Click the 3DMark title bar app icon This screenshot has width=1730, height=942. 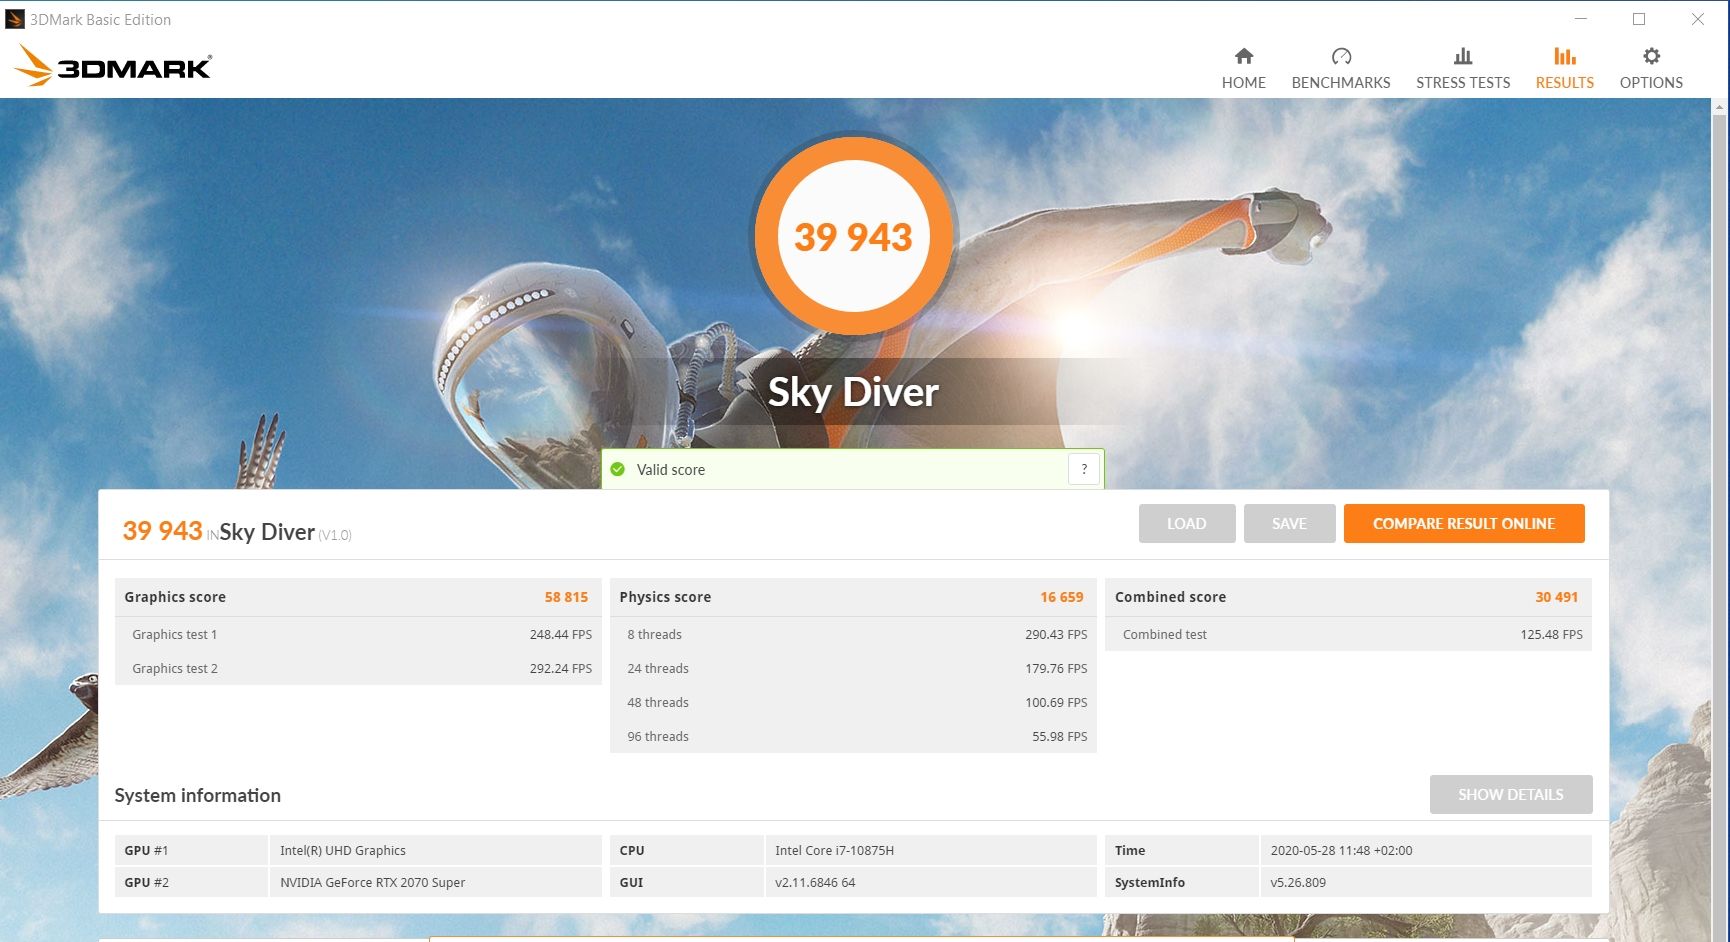pyautogui.click(x=15, y=19)
